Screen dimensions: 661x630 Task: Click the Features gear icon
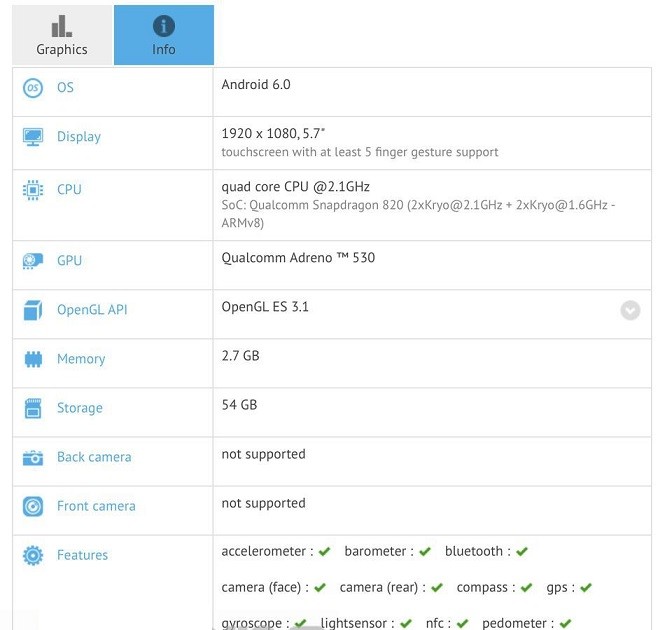33,556
